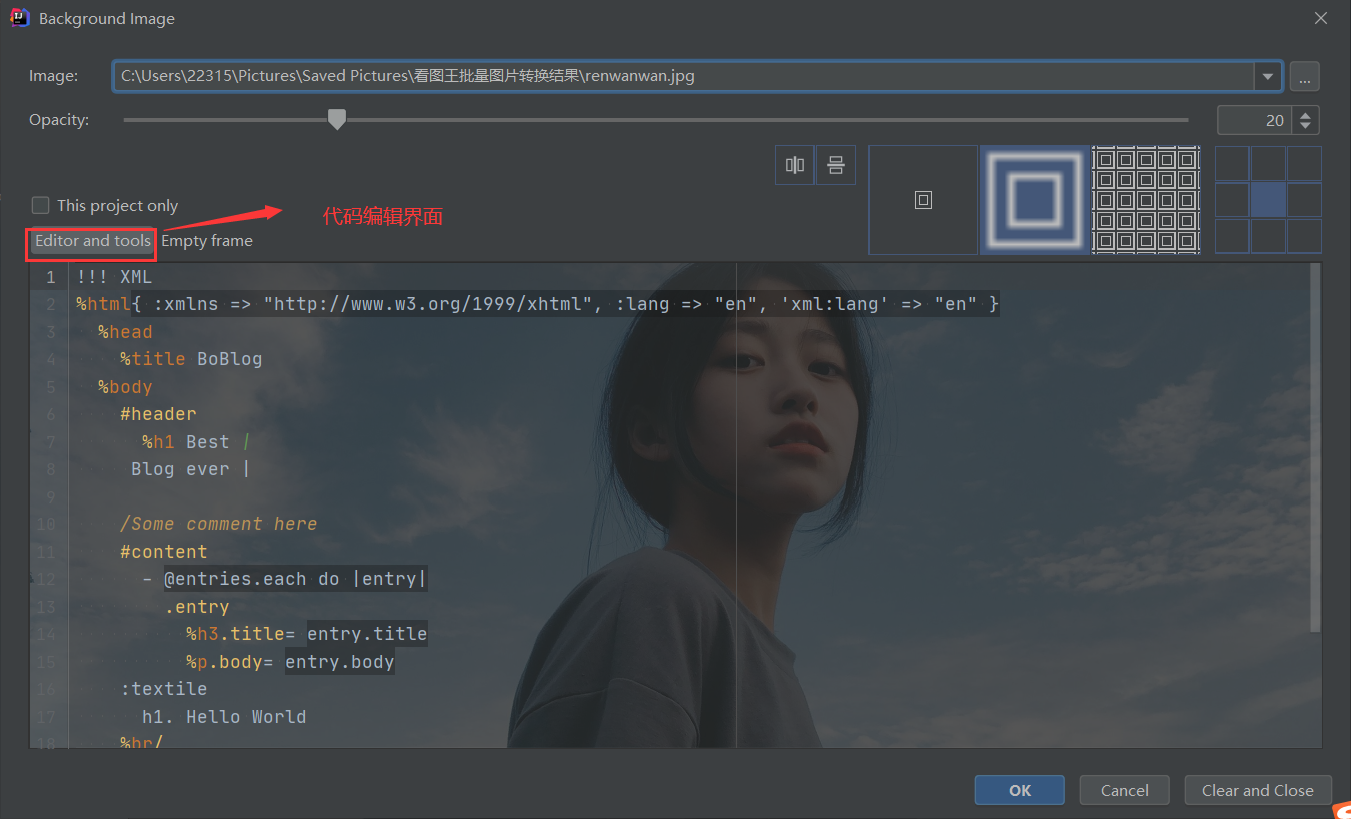Click the opacity spinner up arrow

coord(1305,113)
